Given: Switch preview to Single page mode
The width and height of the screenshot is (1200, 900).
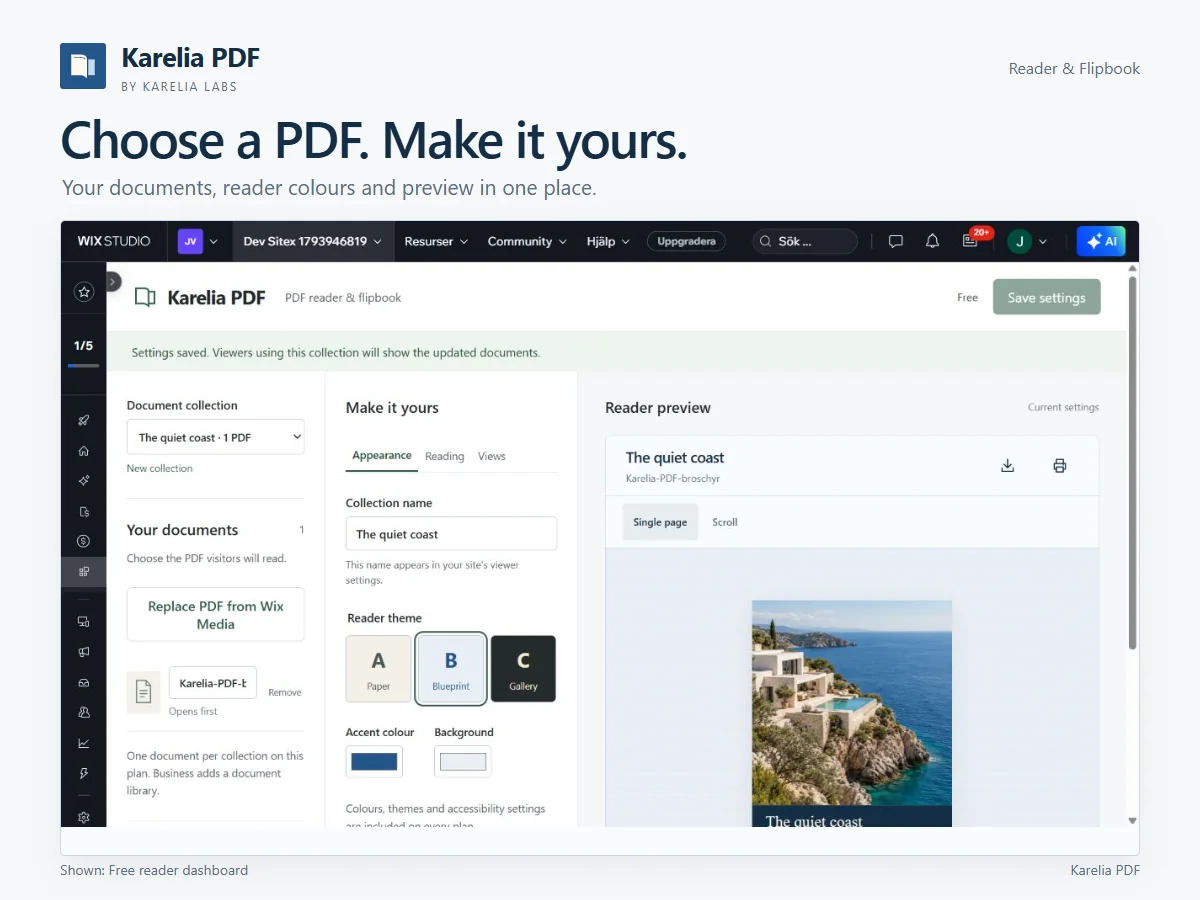Looking at the screenshot, I should (x=660, y=522).
